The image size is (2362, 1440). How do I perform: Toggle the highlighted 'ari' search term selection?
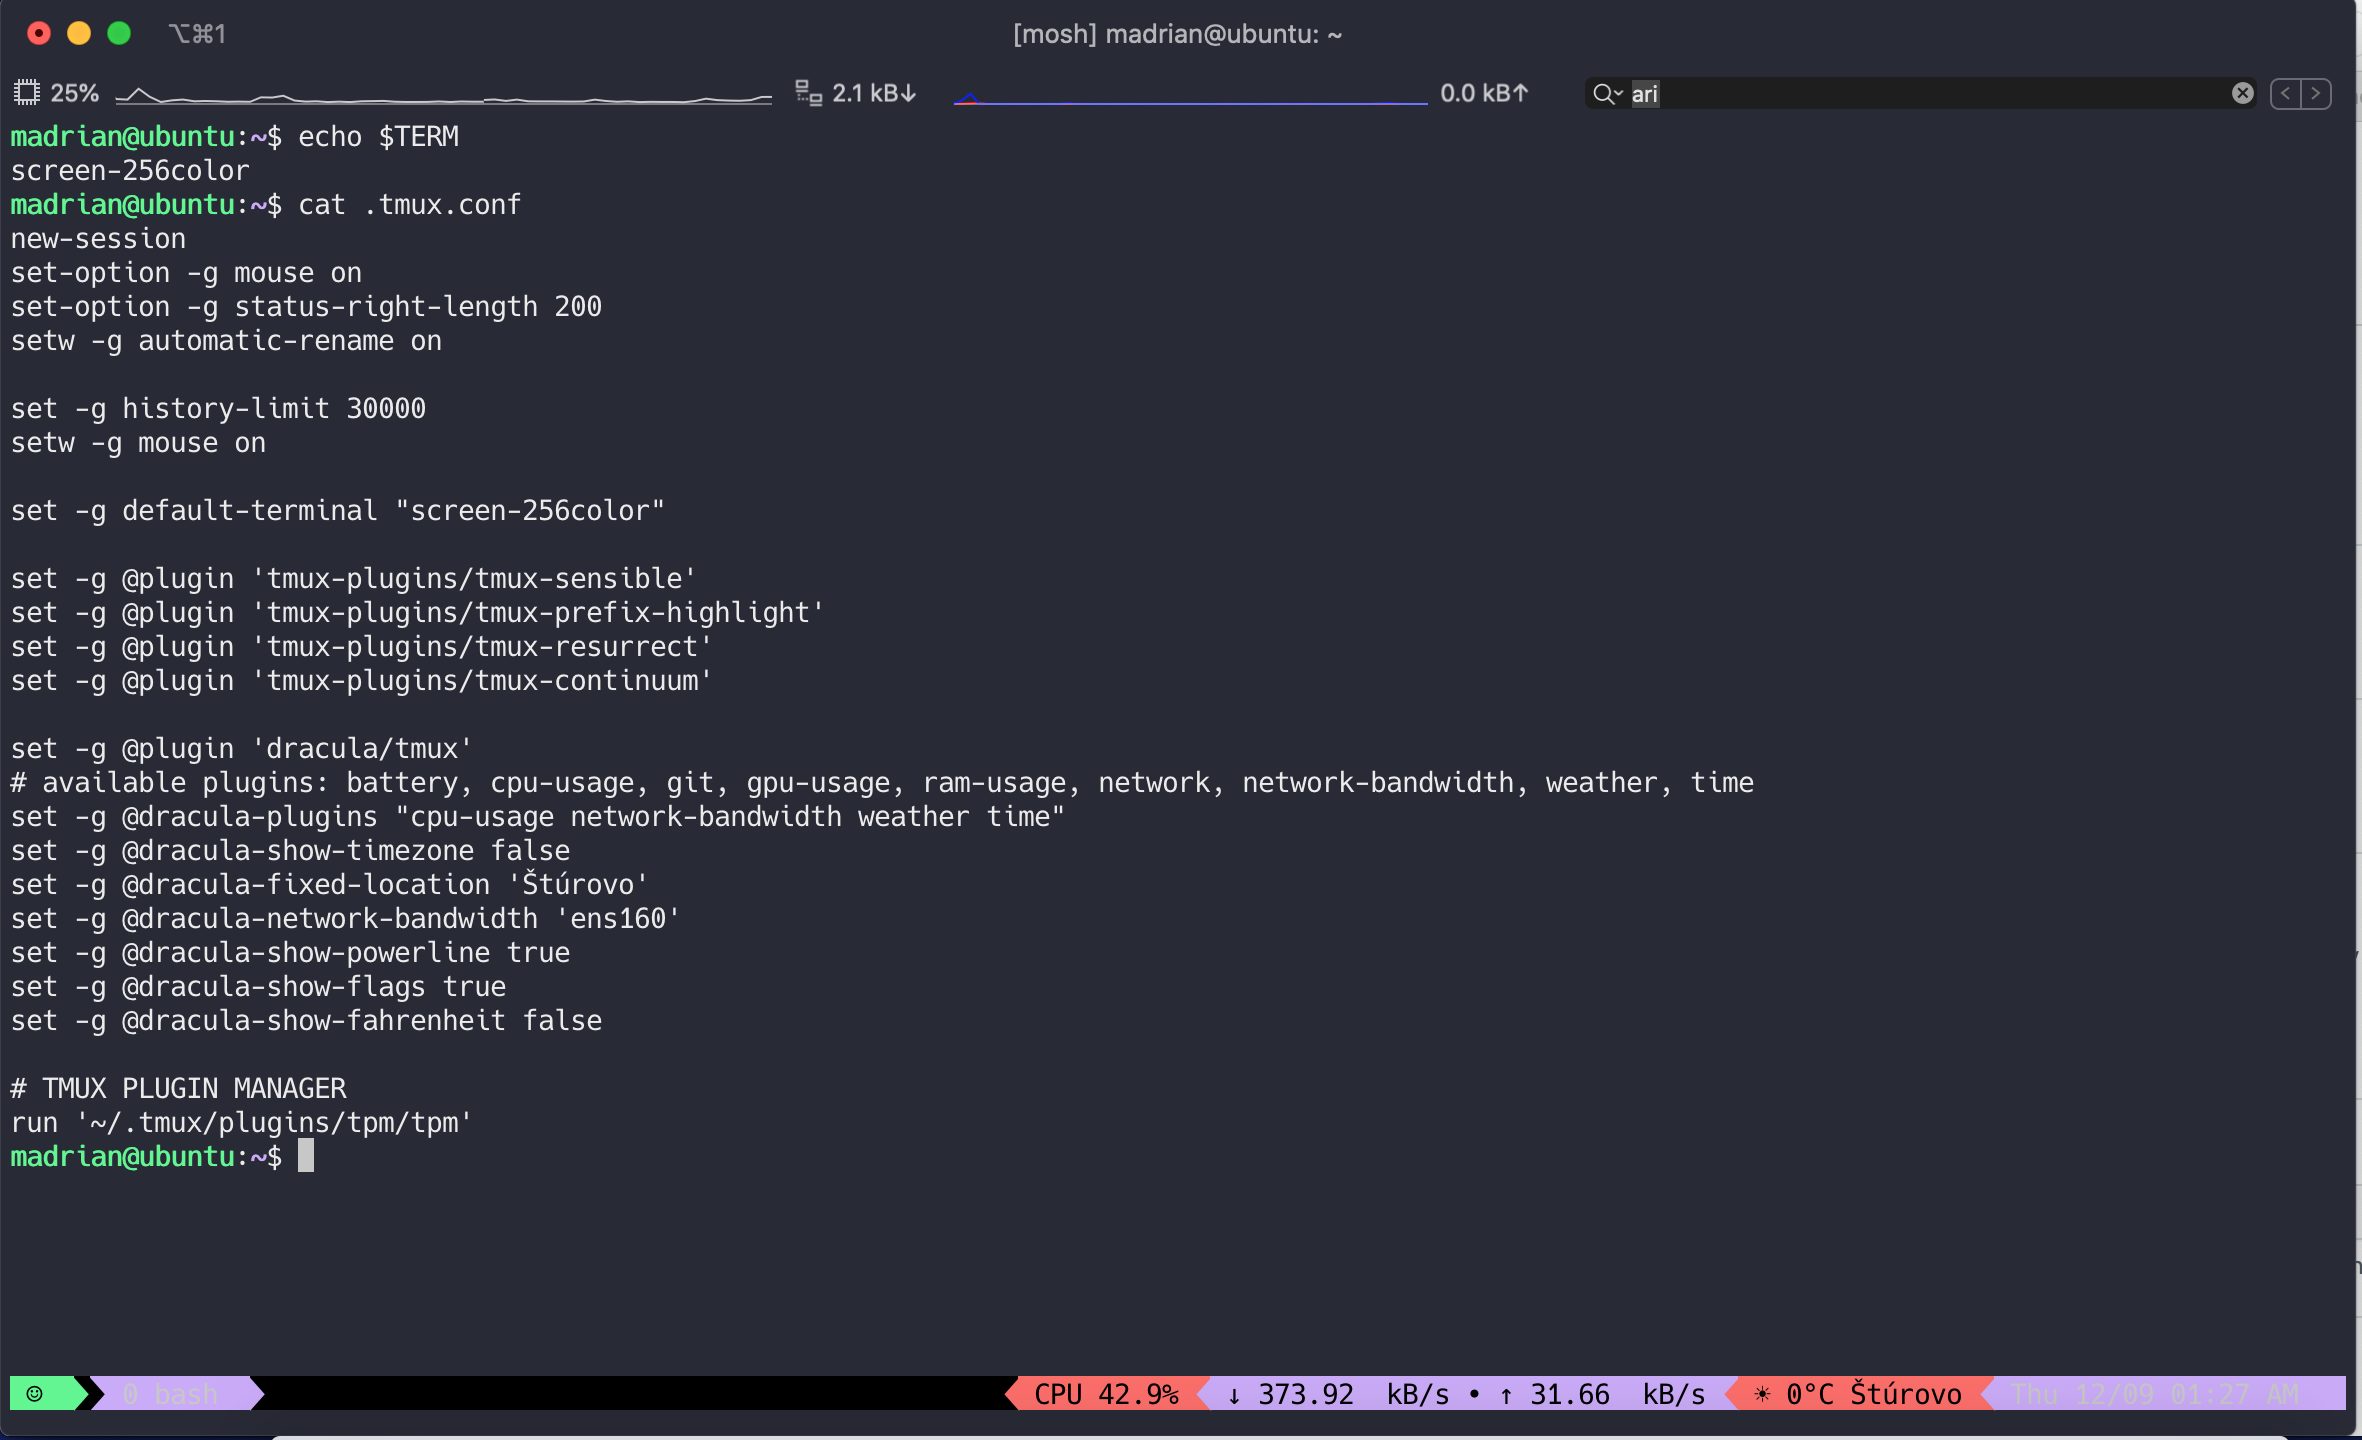point(1644,93)
